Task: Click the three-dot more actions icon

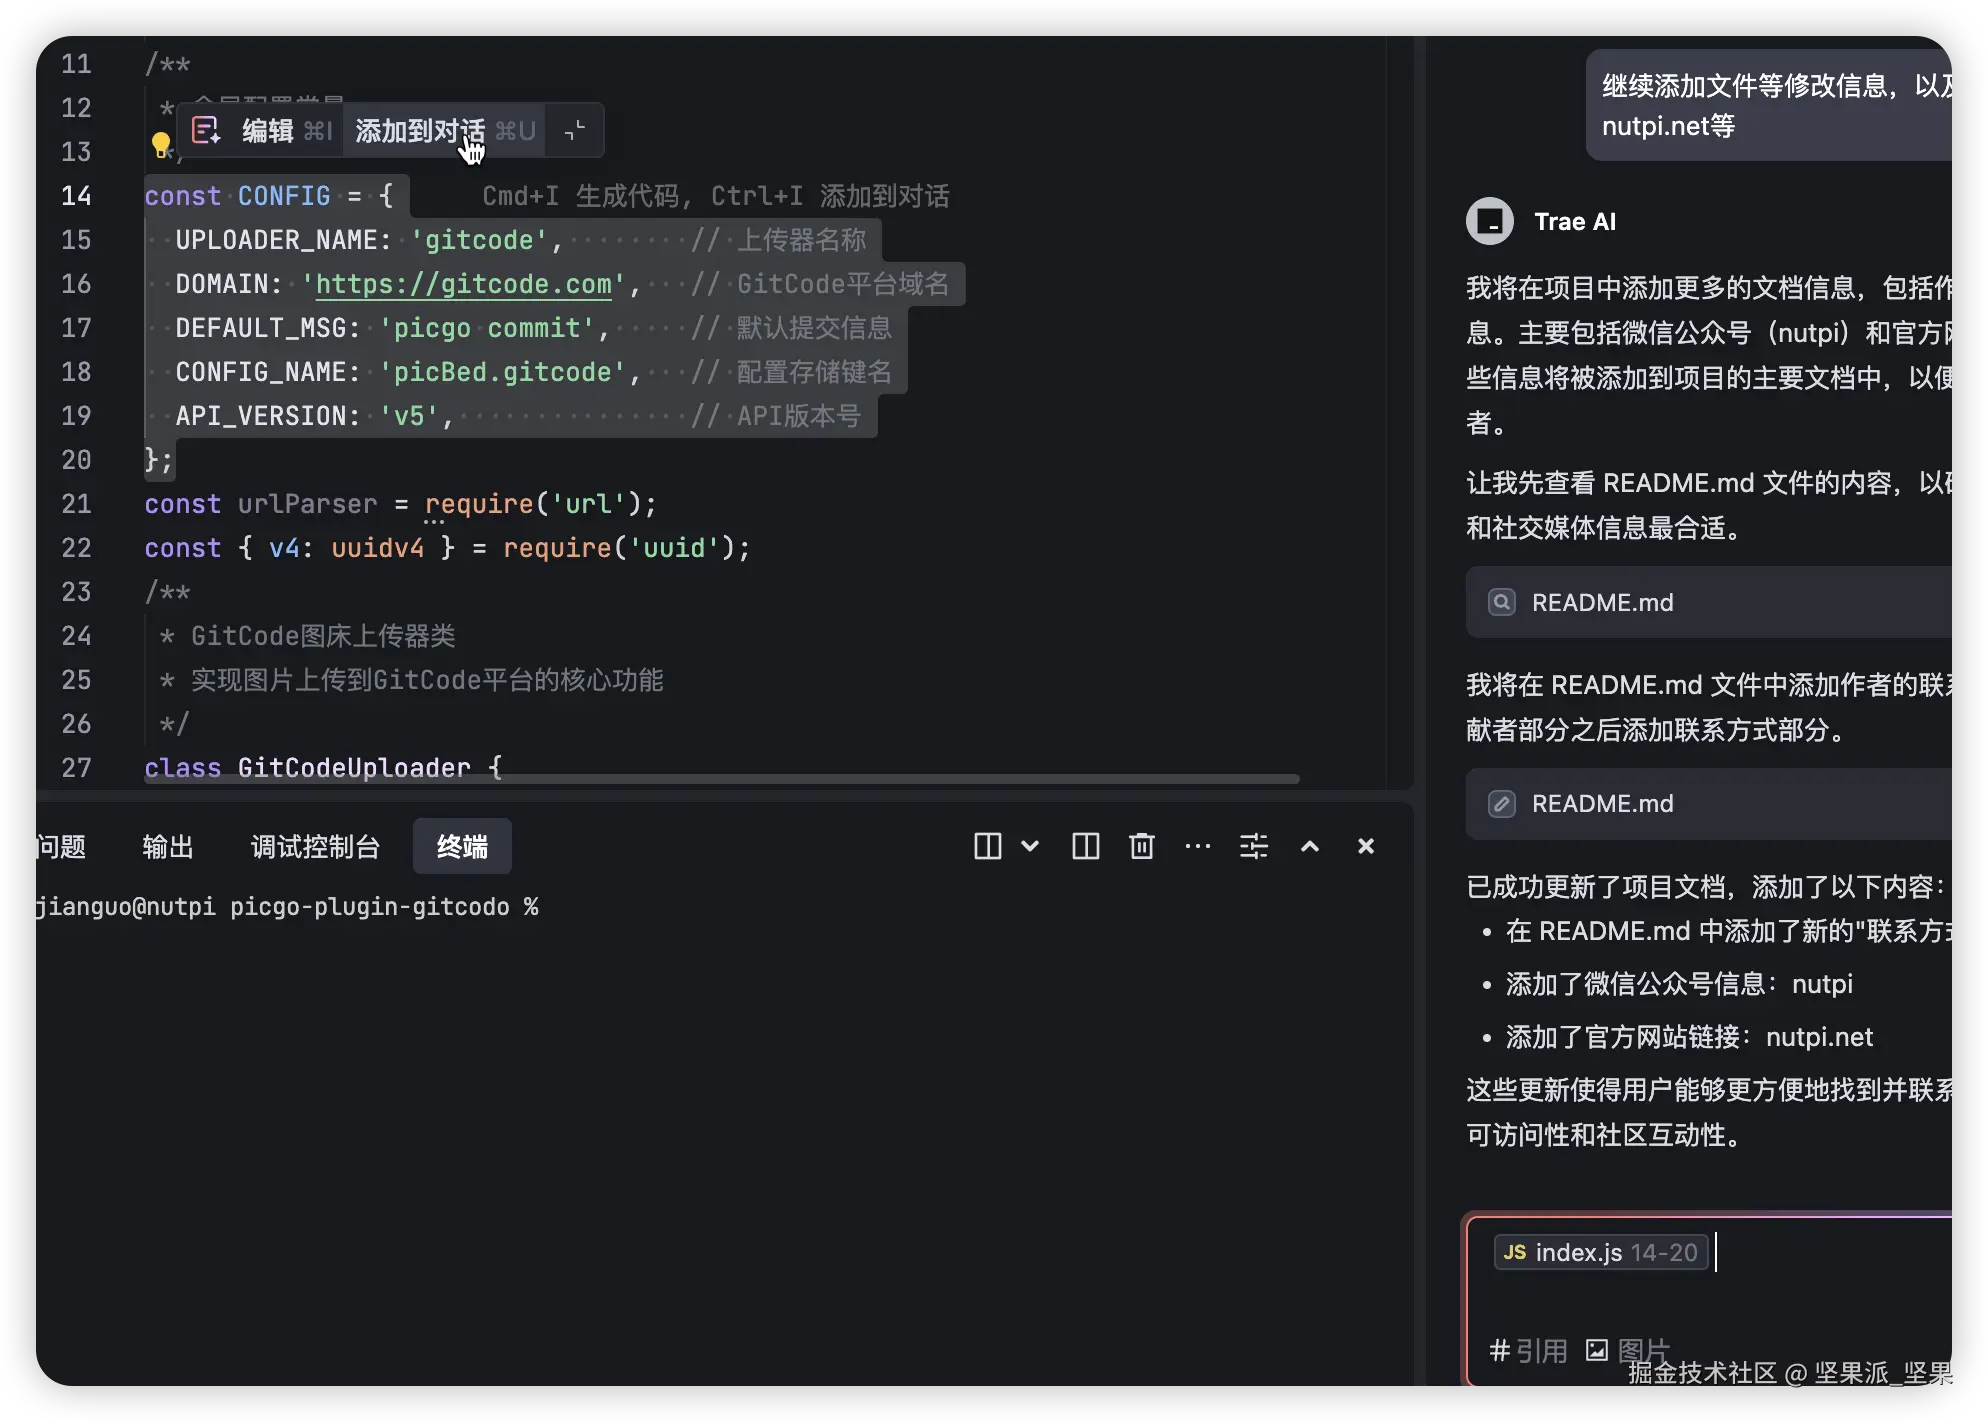Action: (1197, 847)
